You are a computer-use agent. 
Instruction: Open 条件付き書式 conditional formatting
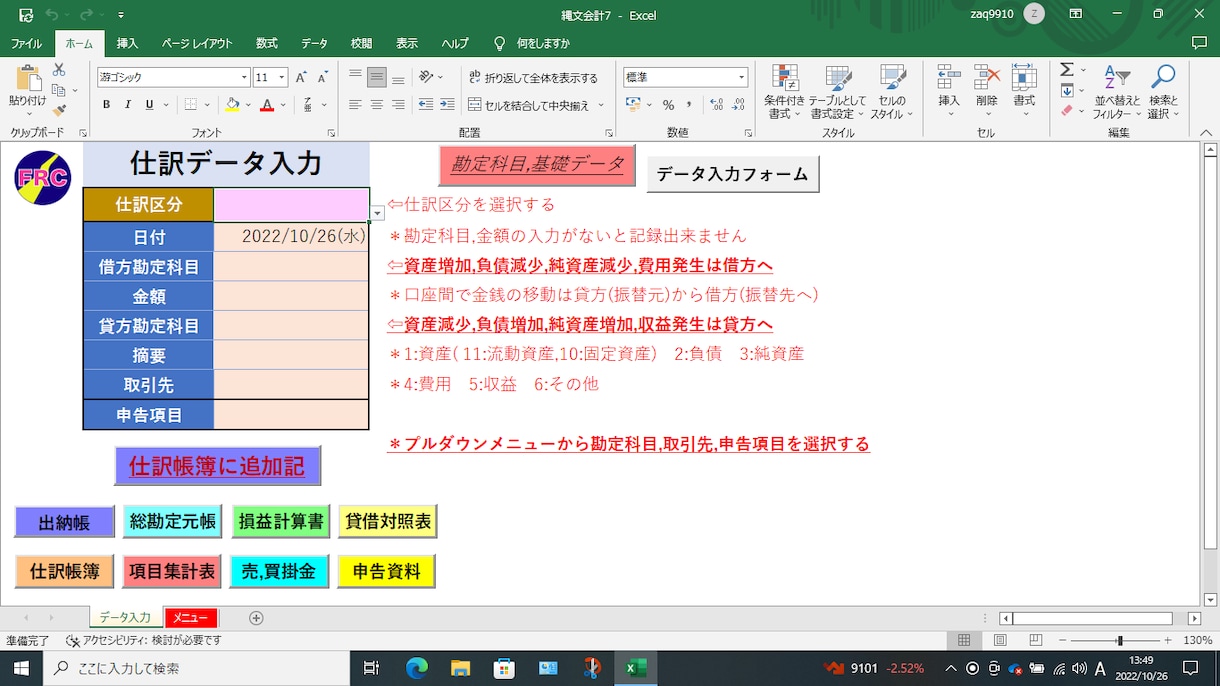[x=784, y=91]
